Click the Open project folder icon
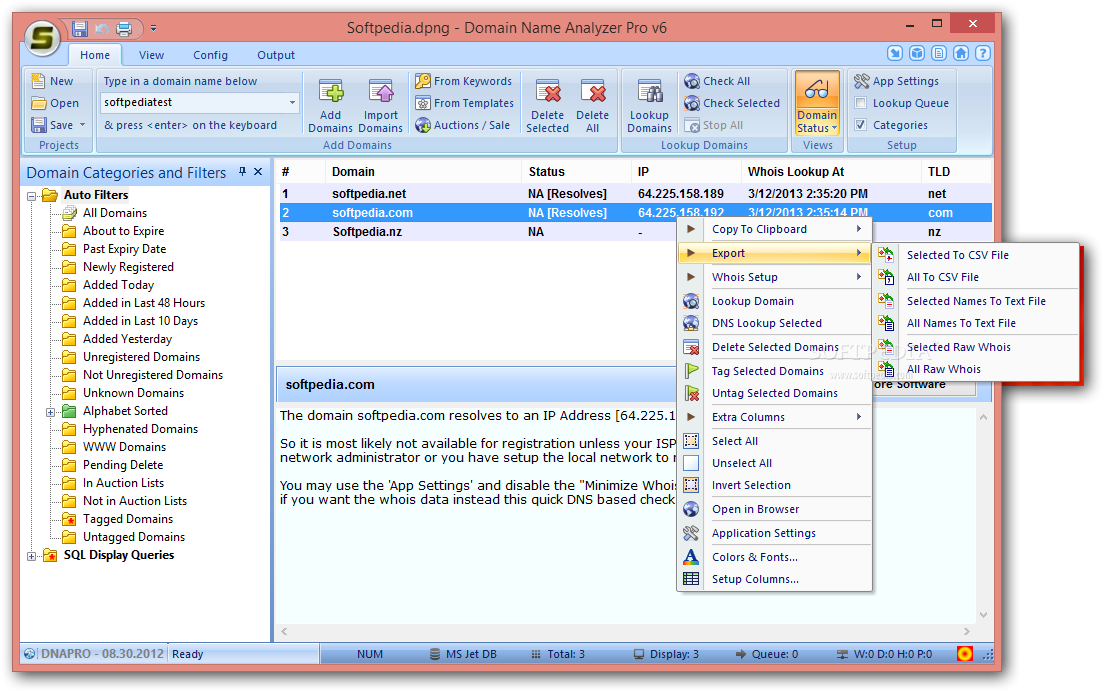The width and height of the screenshot is (1104, 692). [39, 103]
